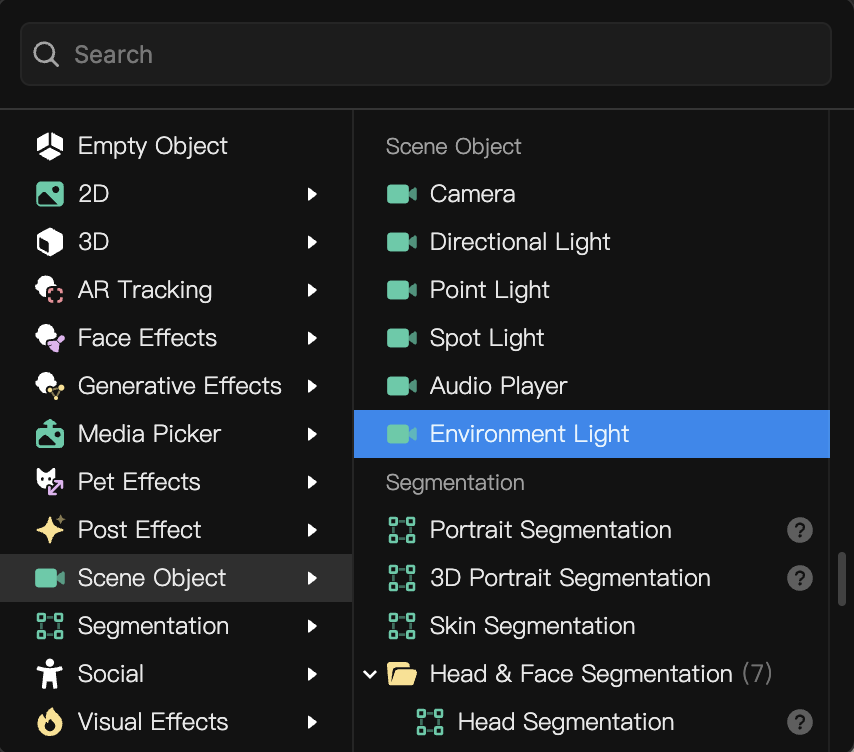Viewport: 854px width, 752px height.
Task: Open the Visual Effects submenu arrow
Action: point(312,722)
